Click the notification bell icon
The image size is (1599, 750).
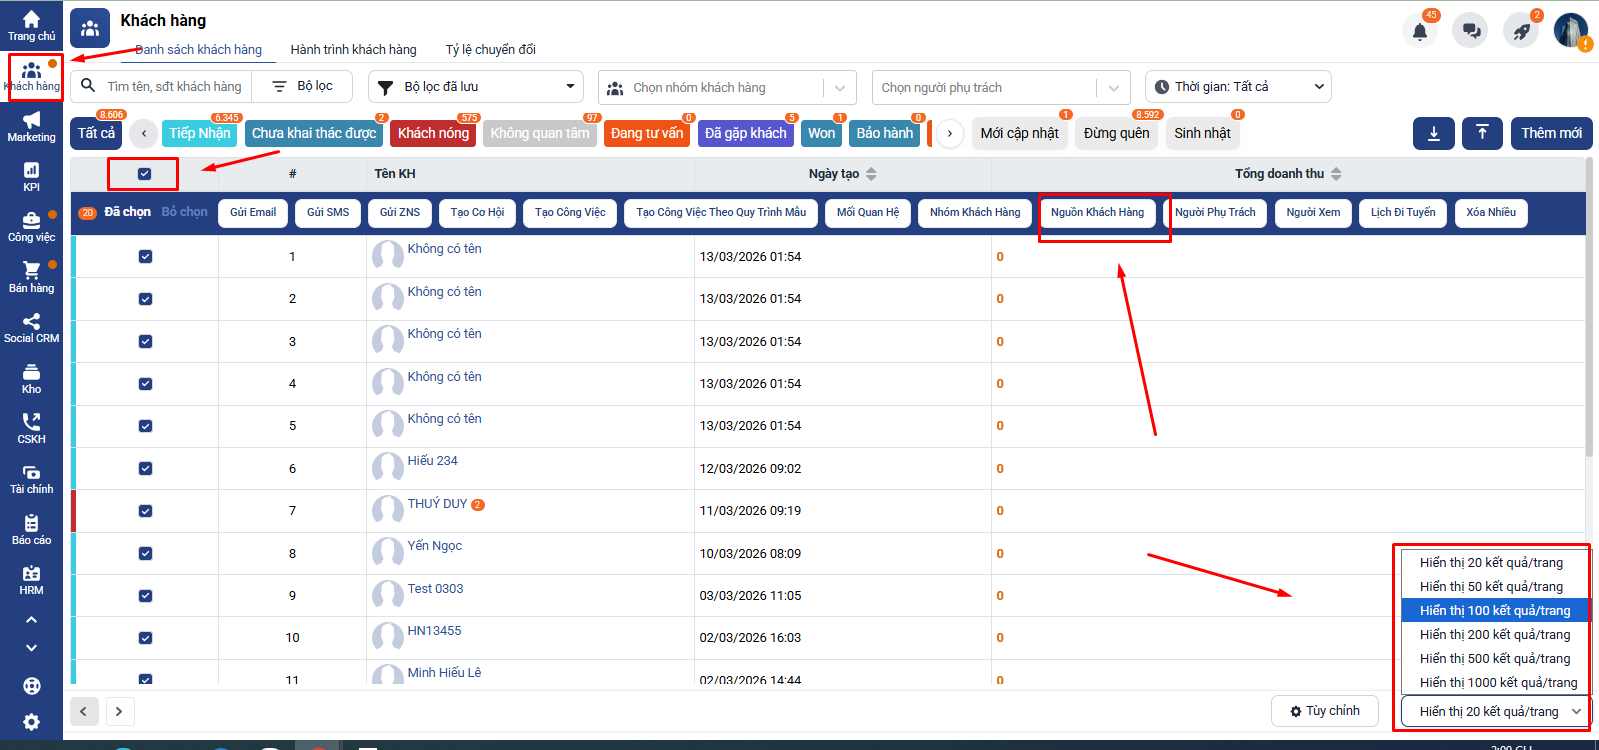(1419, 31)
